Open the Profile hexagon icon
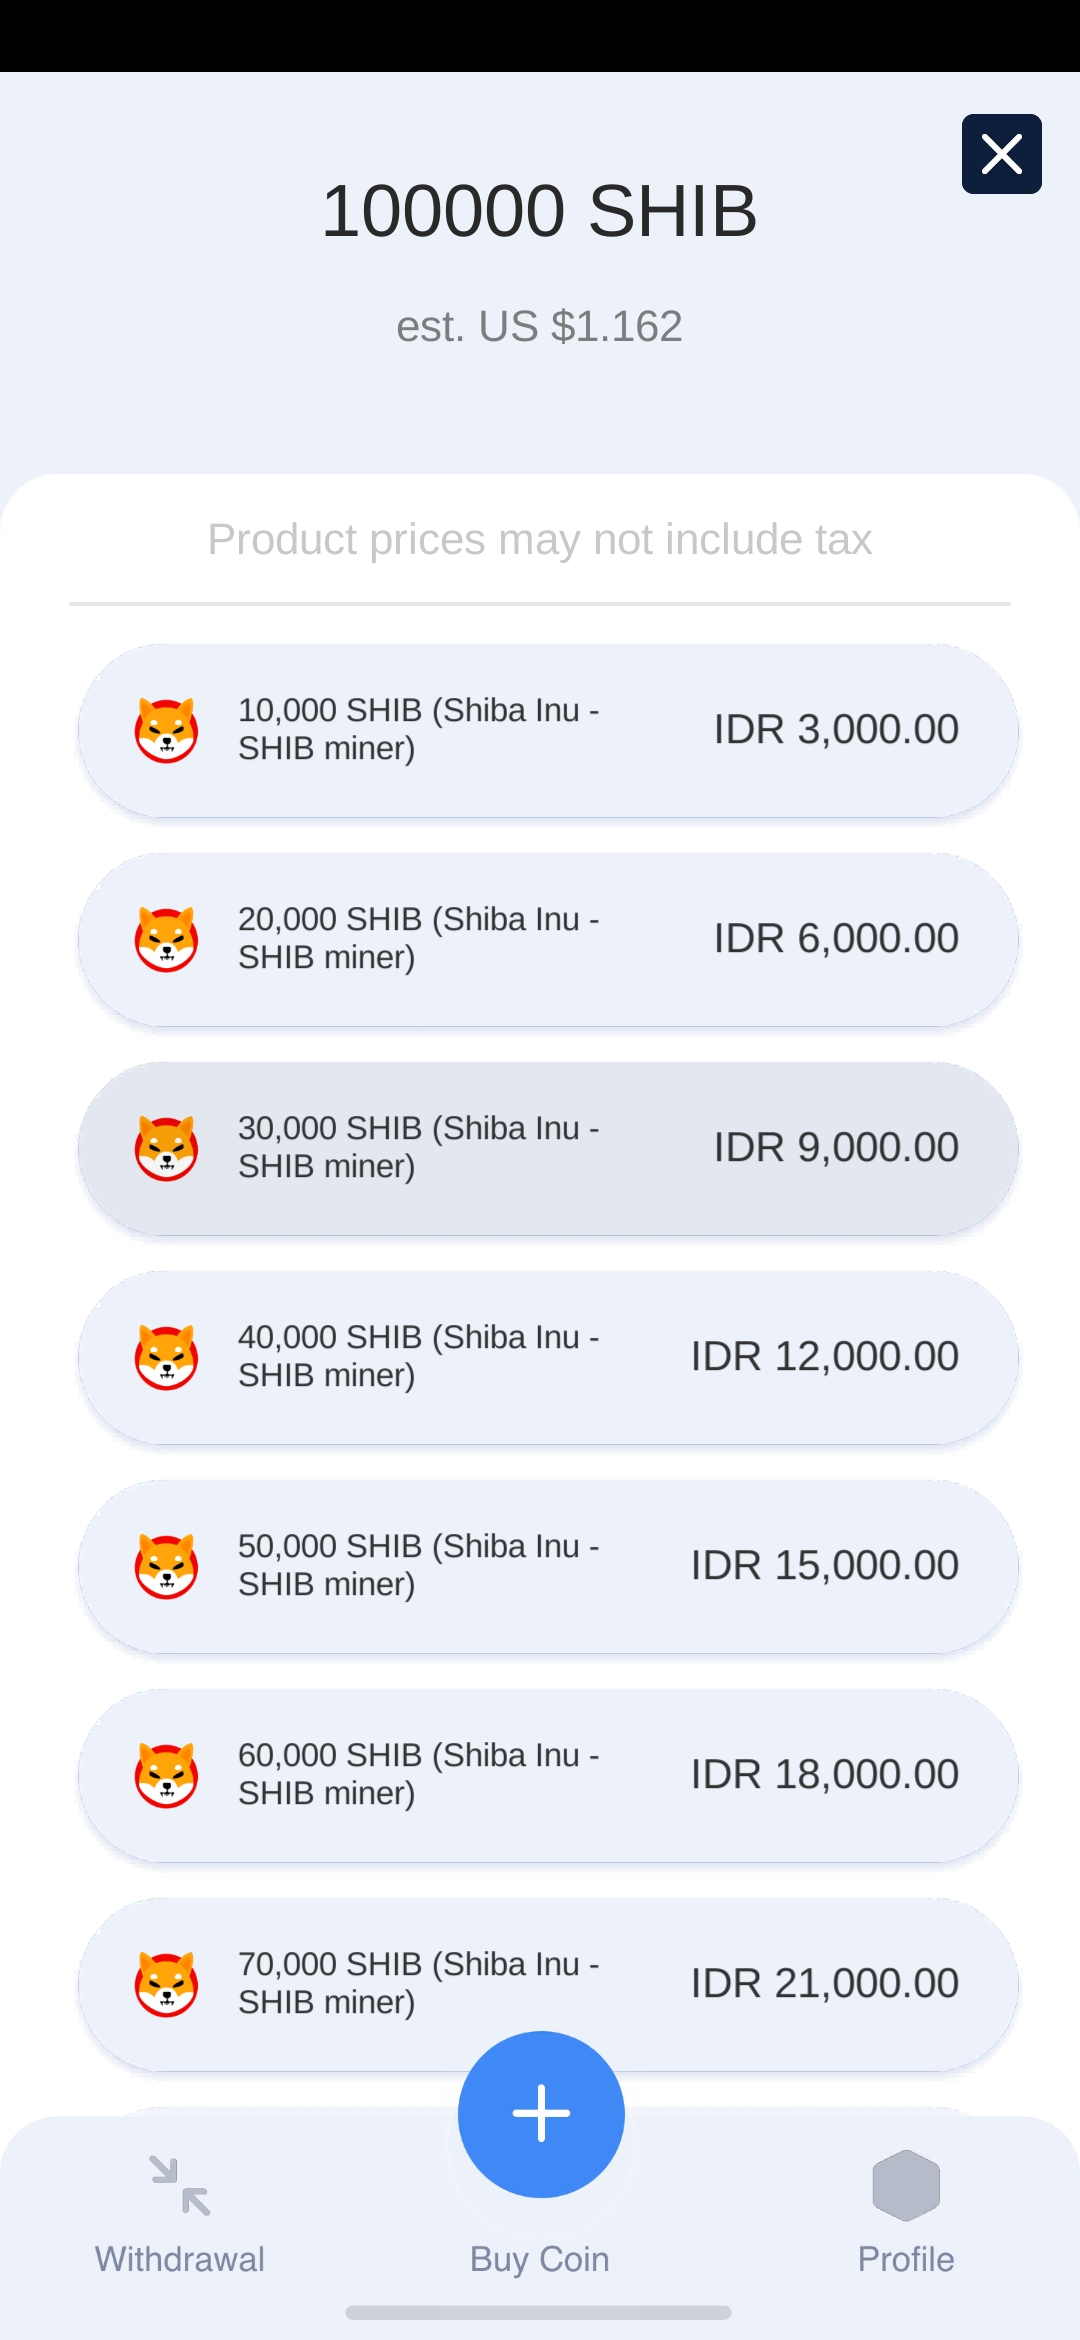This screenshot has height=2340, width=1080. tap(906, 2185)
